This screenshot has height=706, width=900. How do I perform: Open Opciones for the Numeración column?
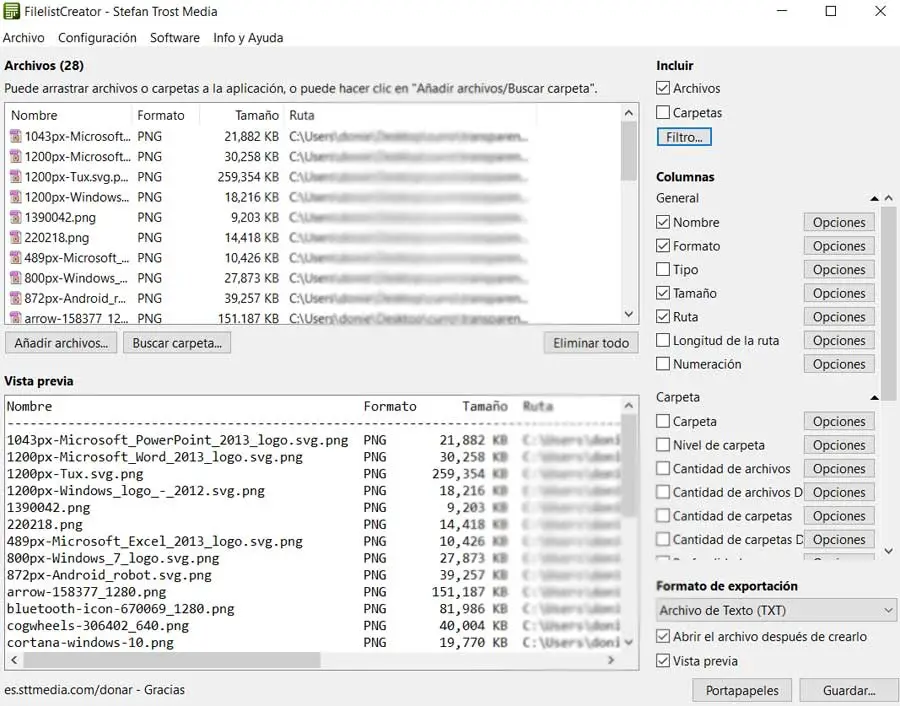point(839,364)
